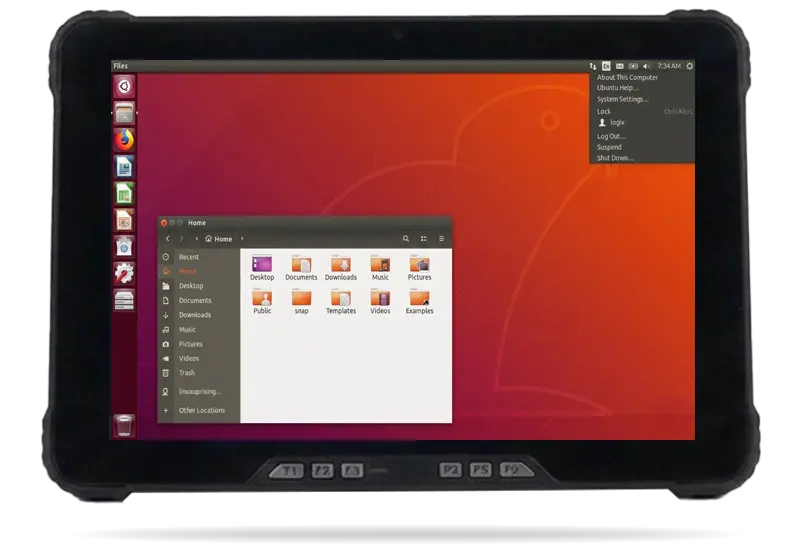Click the Log Out menu entry

point(611,136)
